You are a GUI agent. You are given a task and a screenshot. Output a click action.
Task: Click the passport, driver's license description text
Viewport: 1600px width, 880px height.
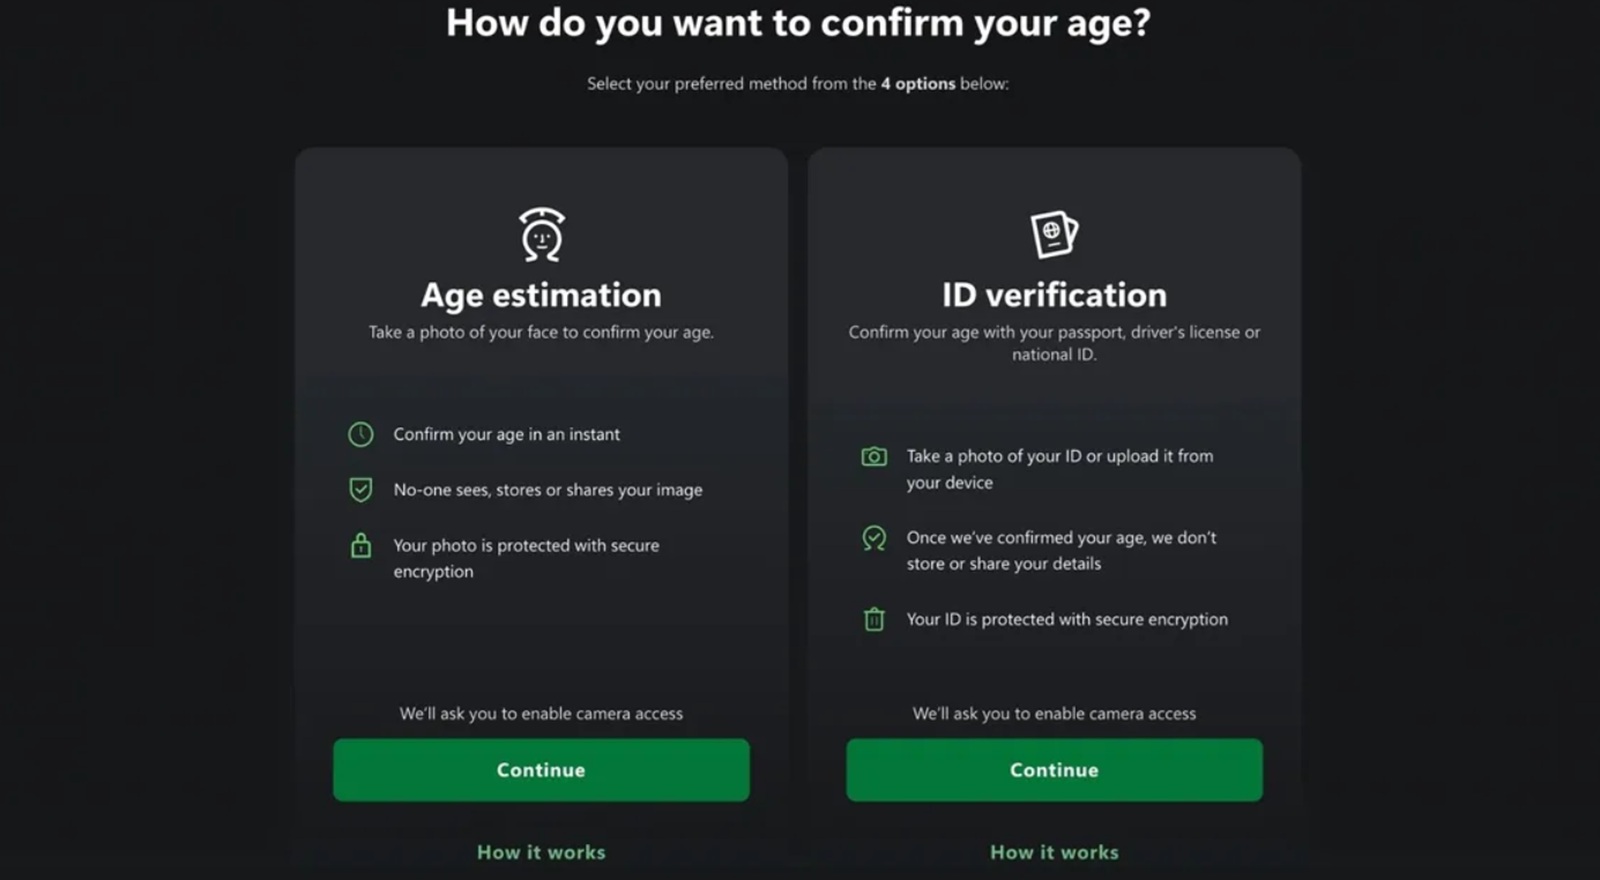(1054, 343)
